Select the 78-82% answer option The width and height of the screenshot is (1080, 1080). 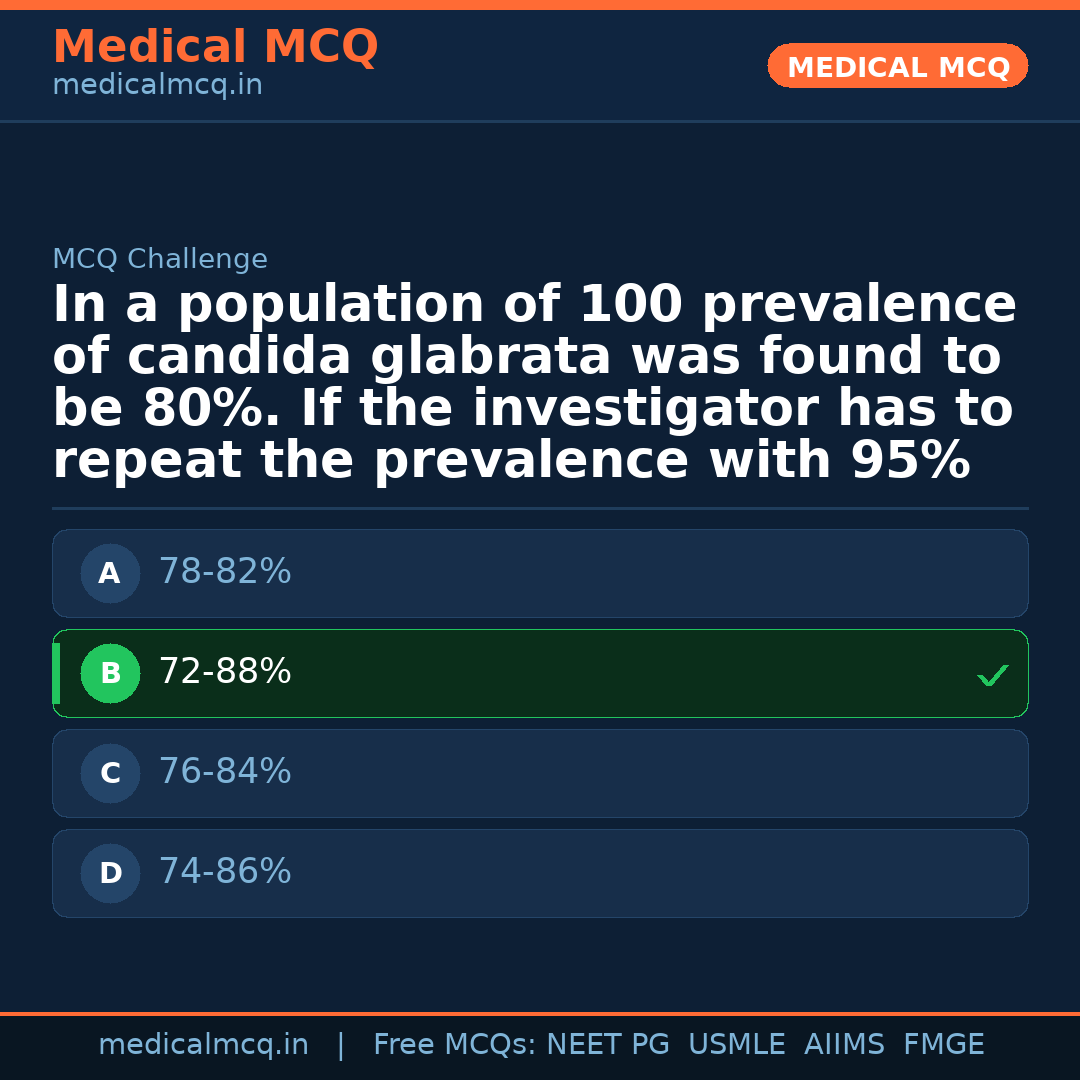point(540,574)
